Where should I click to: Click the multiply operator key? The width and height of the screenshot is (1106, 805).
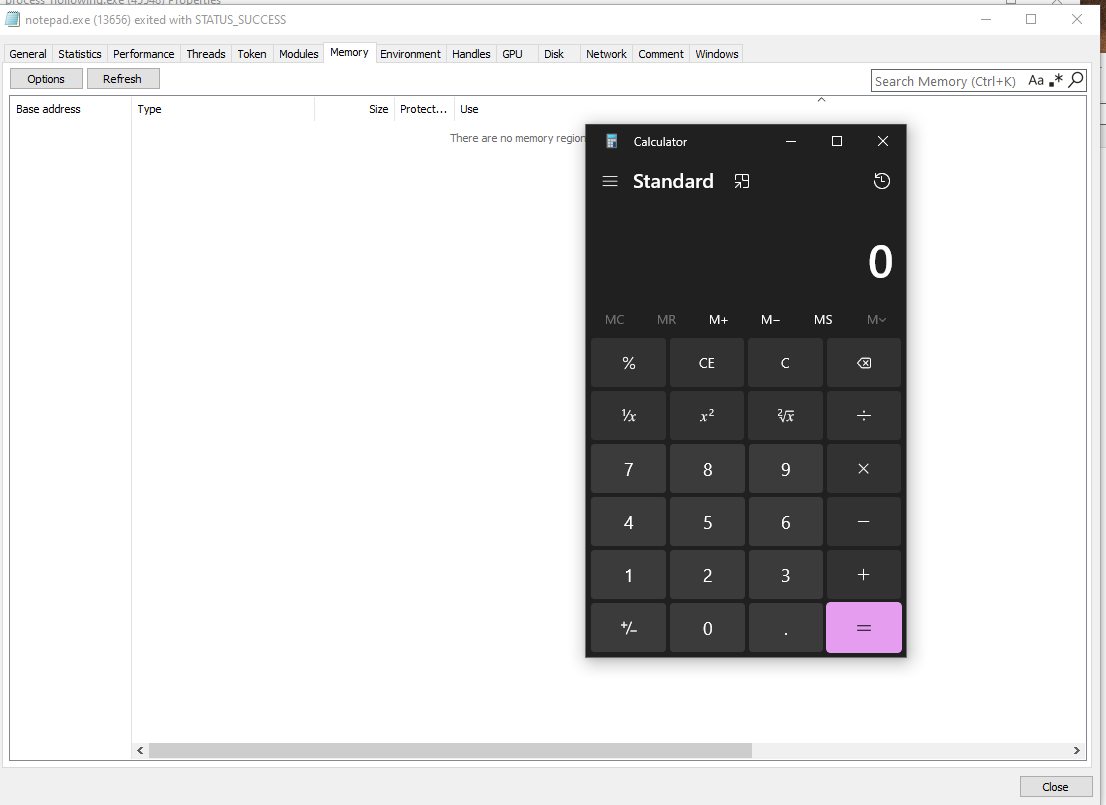point(863,468)
